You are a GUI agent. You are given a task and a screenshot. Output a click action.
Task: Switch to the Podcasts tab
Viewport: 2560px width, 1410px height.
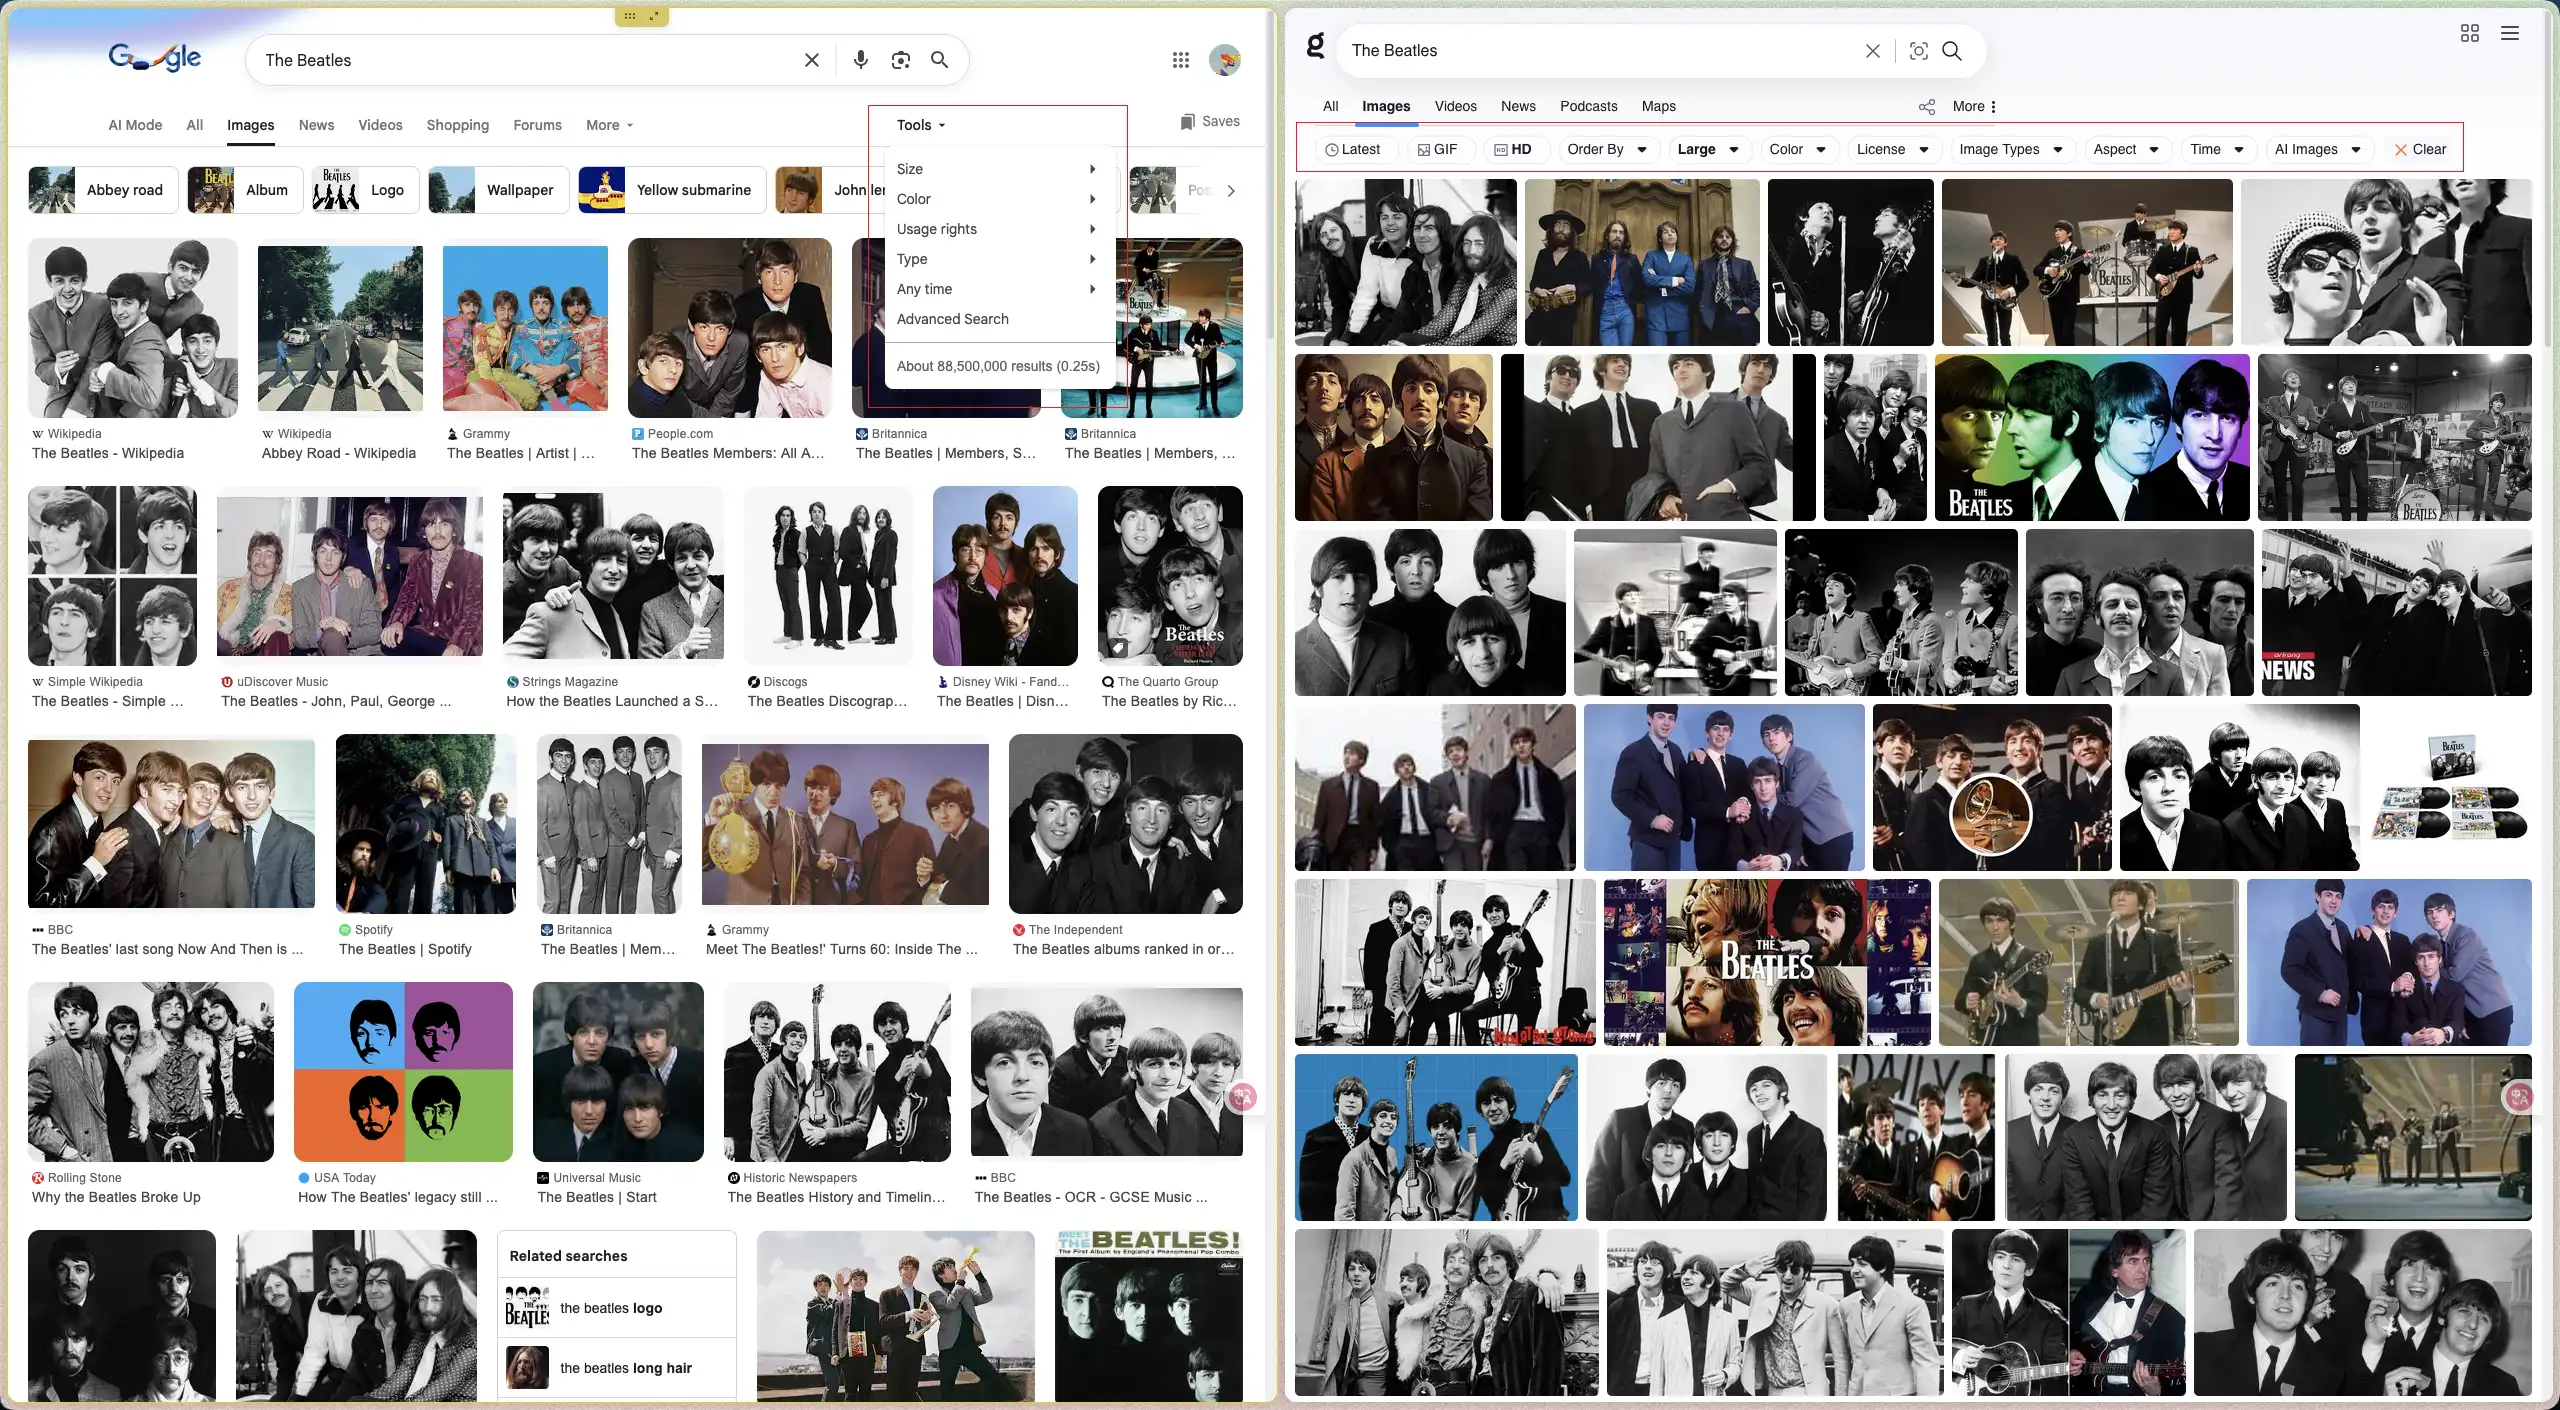1588,106
